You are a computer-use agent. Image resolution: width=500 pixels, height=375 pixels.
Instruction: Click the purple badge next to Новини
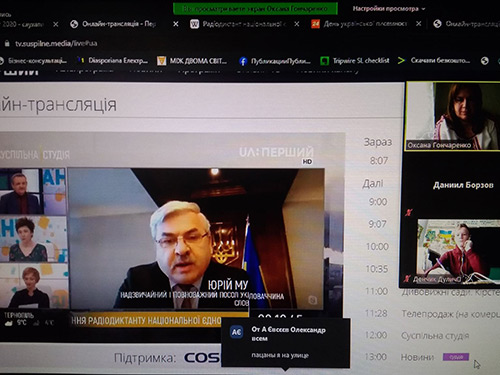456,357
